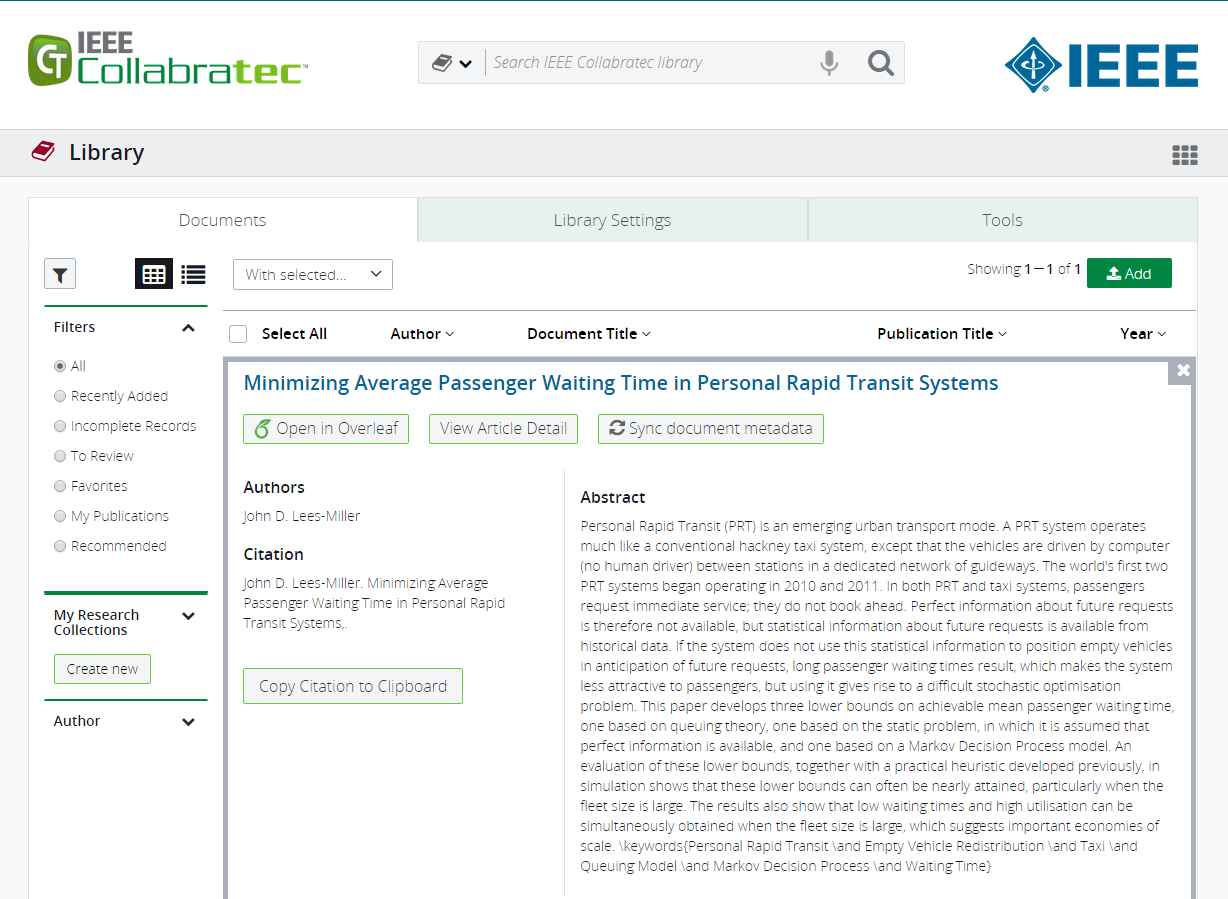Switch to list view of documents
Viewport: 1228px width, 899px height.
(x=193, y=273)
